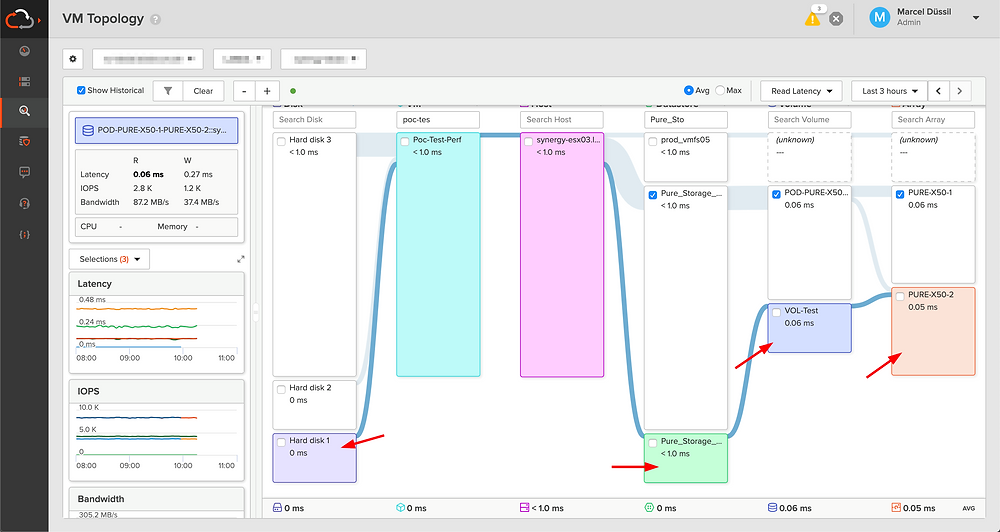Uncheck the Show Historical checkbox
Image resolution: width=1000 pixels, height=532 pixels.
point(81,91)
